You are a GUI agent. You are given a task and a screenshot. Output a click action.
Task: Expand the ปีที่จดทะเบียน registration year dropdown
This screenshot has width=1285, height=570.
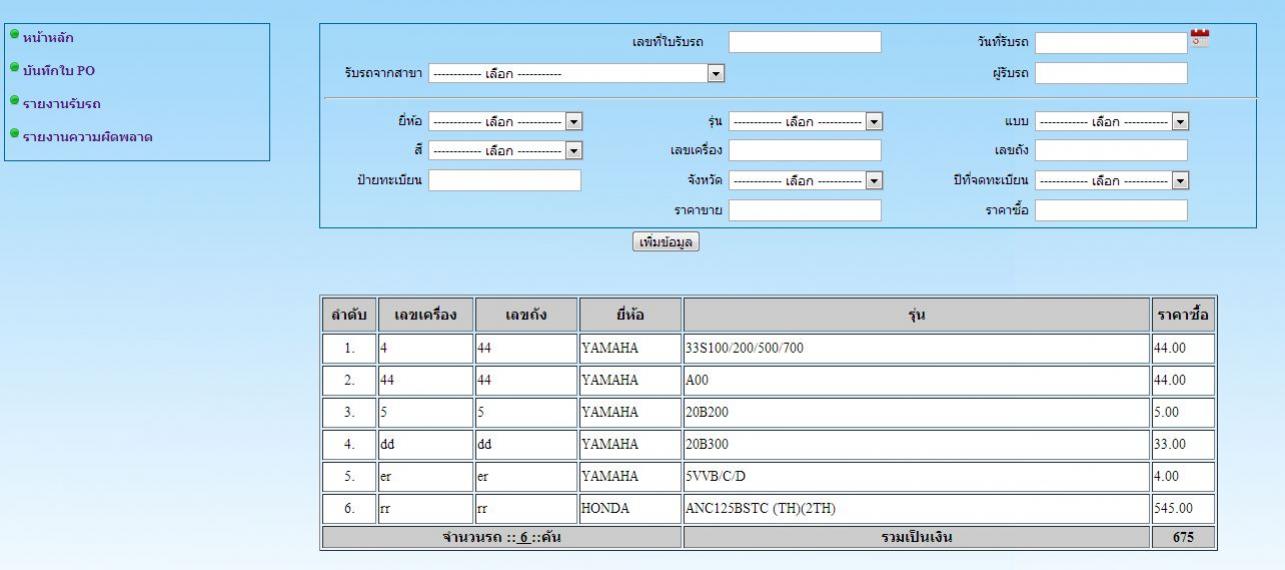[1112, 180]
